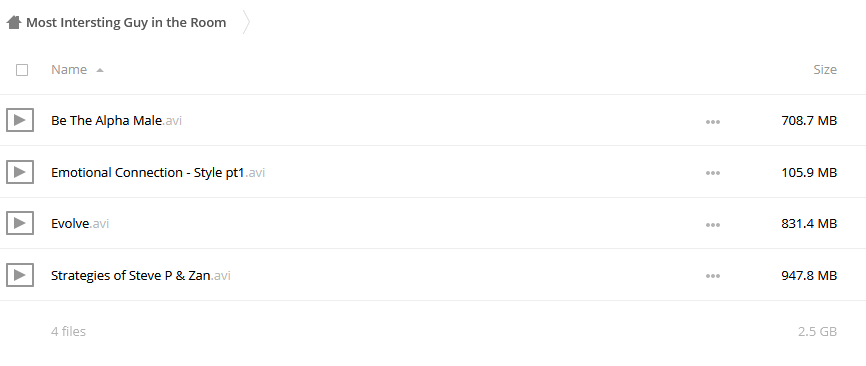
Task: Open the three-dot menu for Emotional Connection
Action: [713, 173]
